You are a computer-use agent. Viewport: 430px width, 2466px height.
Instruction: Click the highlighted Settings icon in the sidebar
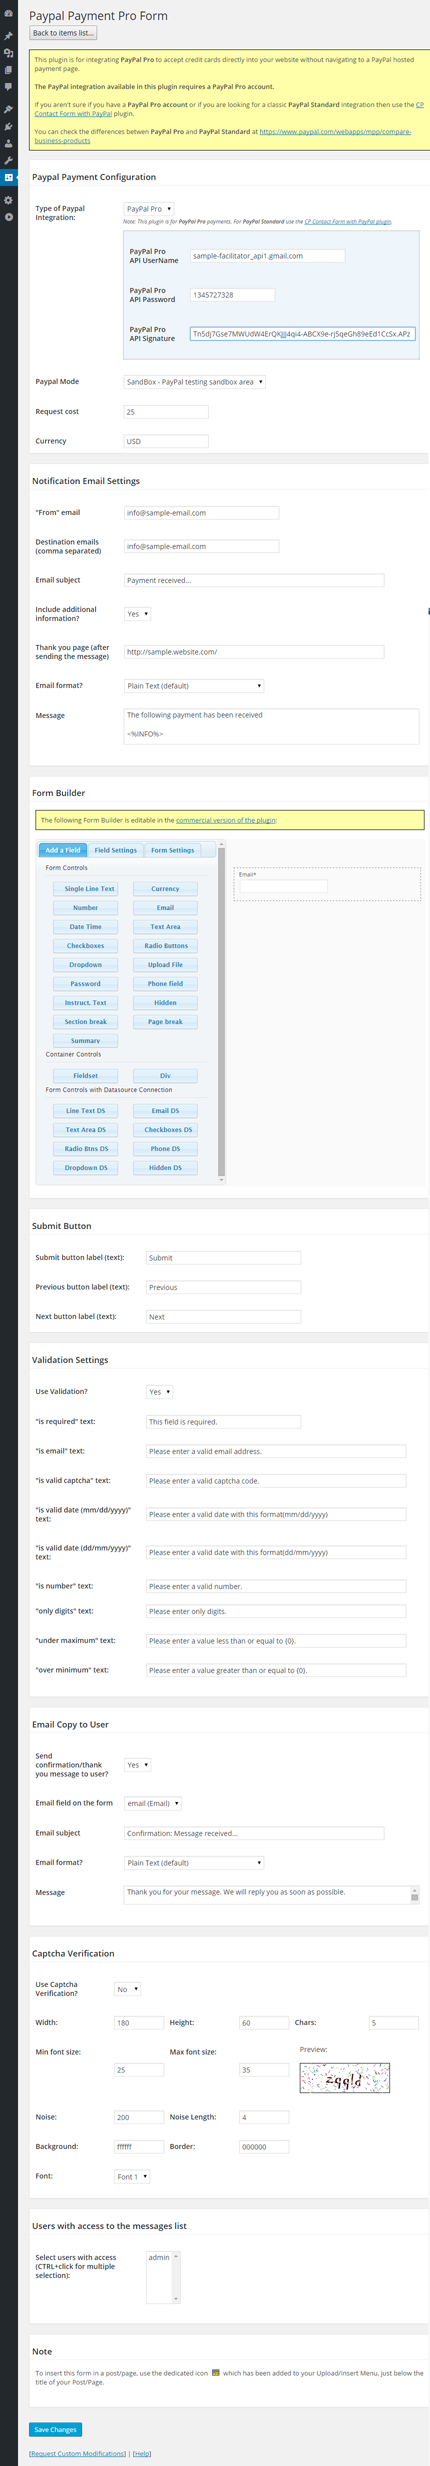[8, 177]
